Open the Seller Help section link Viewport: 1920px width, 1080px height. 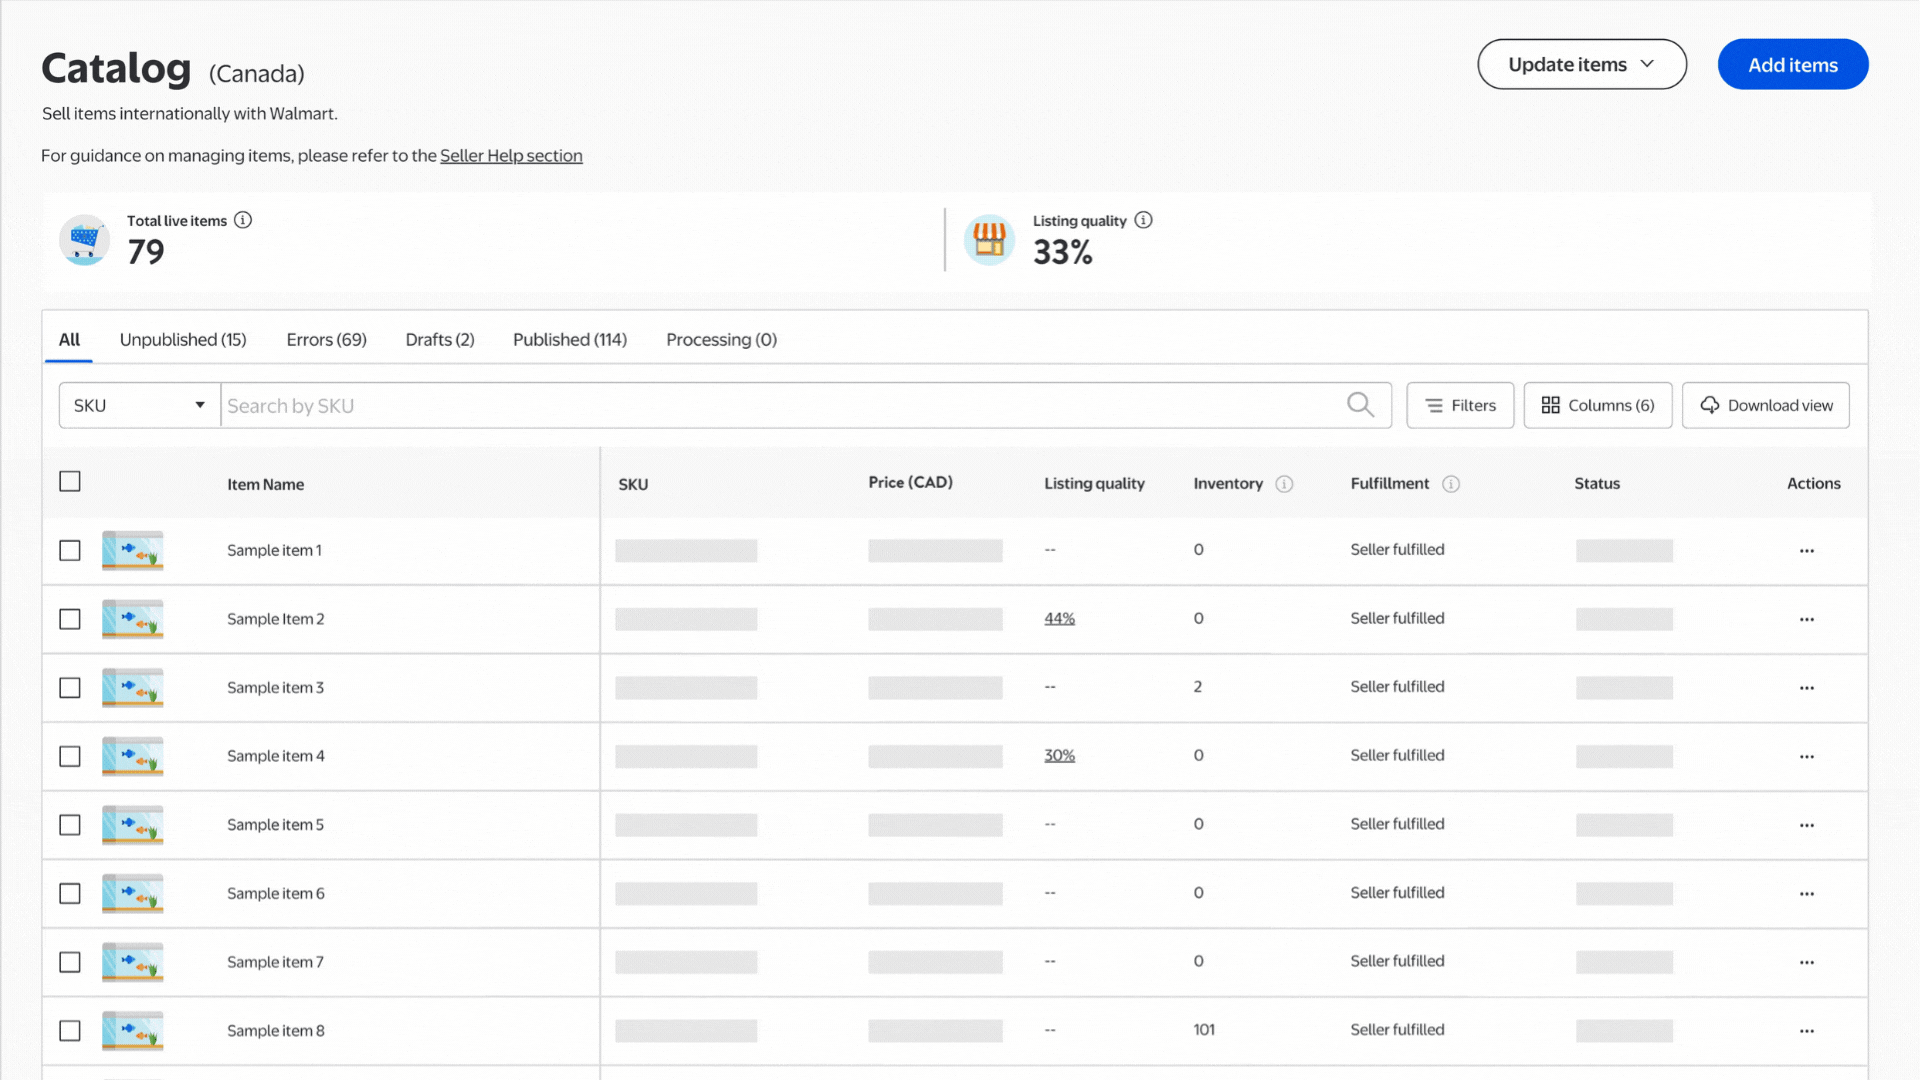(511, 156)
